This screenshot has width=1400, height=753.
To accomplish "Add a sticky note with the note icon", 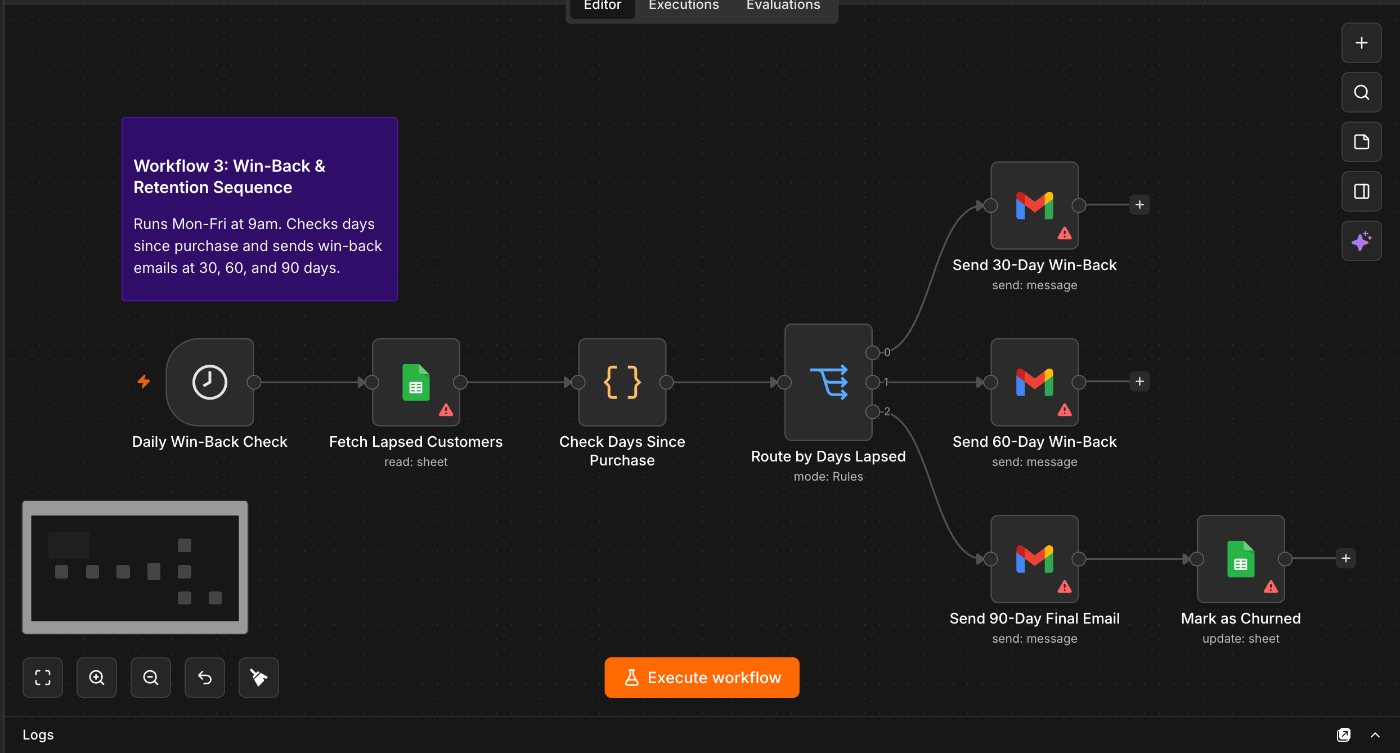I will click(1361, 142).
